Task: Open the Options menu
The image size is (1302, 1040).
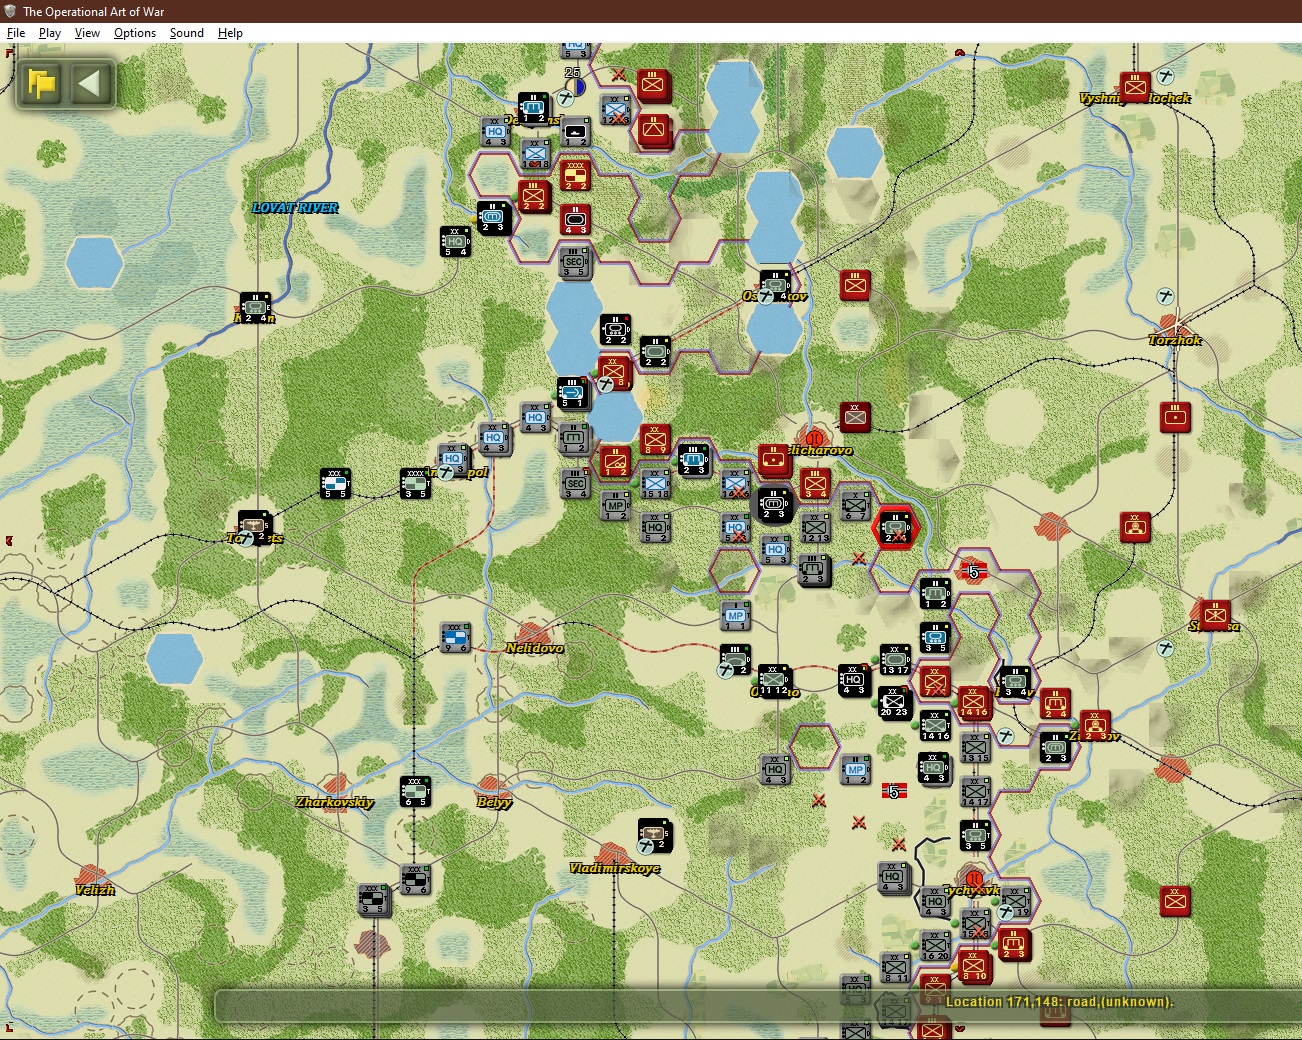Action: click(135, 33)
